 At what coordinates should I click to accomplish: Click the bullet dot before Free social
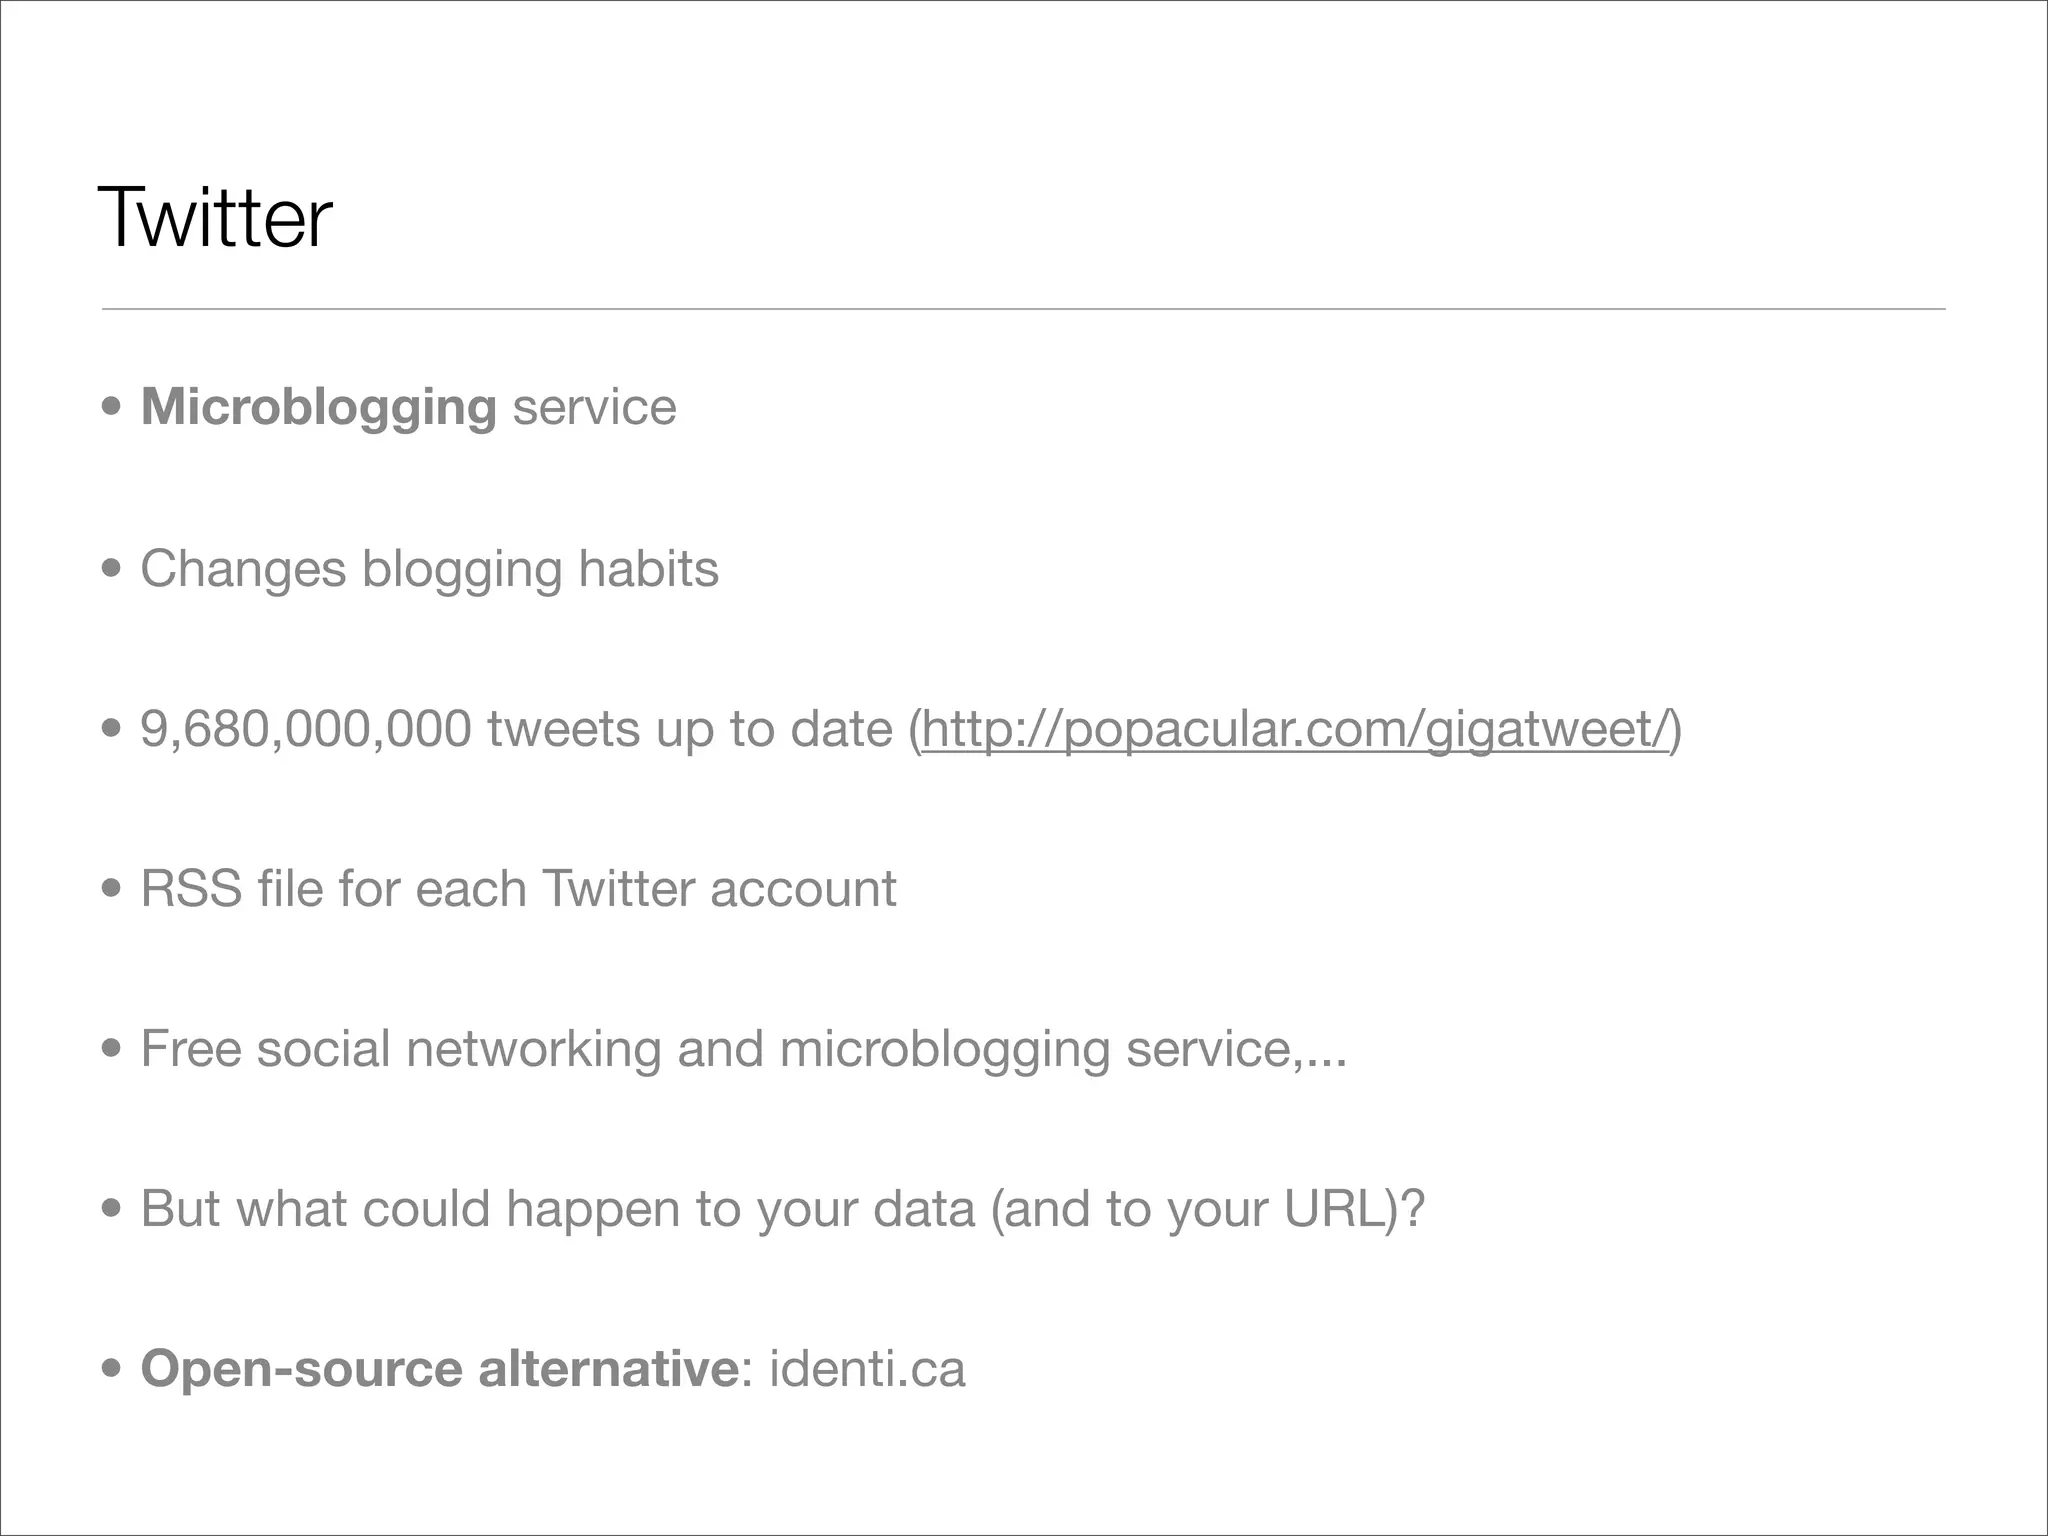112,1049
